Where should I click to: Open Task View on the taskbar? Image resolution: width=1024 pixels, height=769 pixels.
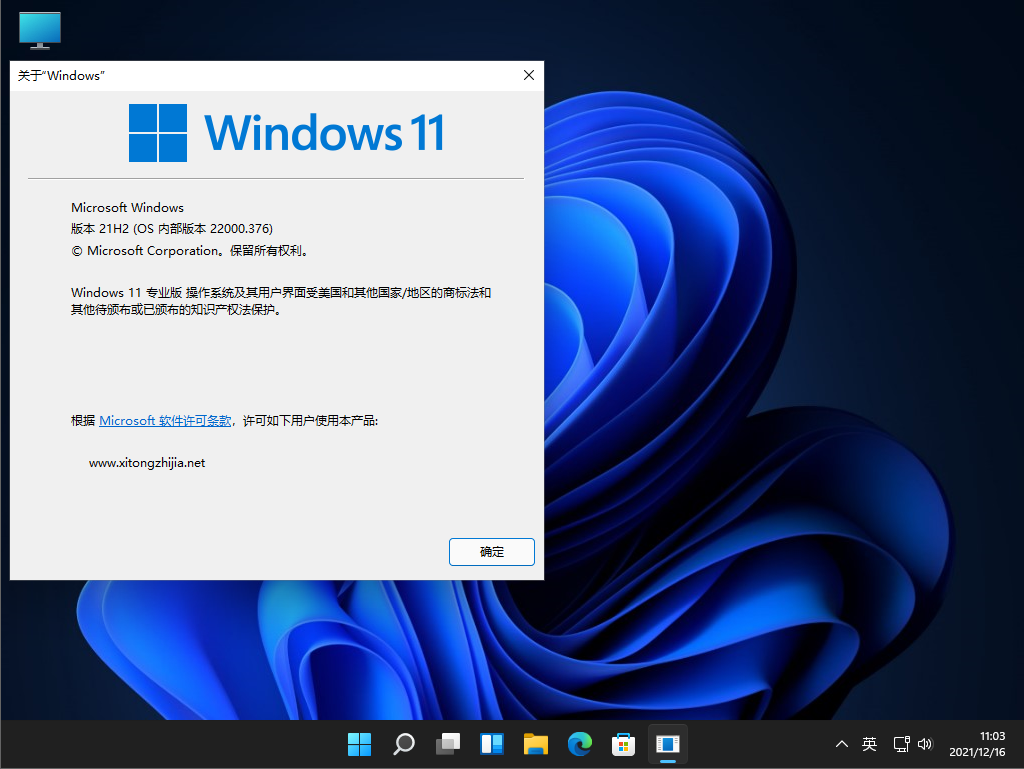(447, 744)
